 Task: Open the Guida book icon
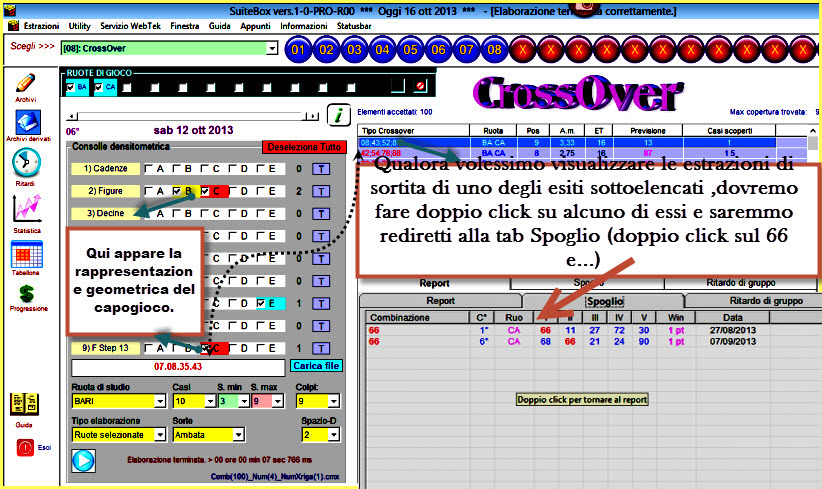24,404
